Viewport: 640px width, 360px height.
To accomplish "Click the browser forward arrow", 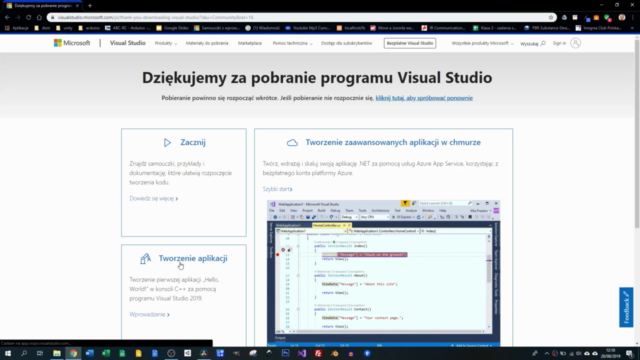I will [x=18, y=17].
